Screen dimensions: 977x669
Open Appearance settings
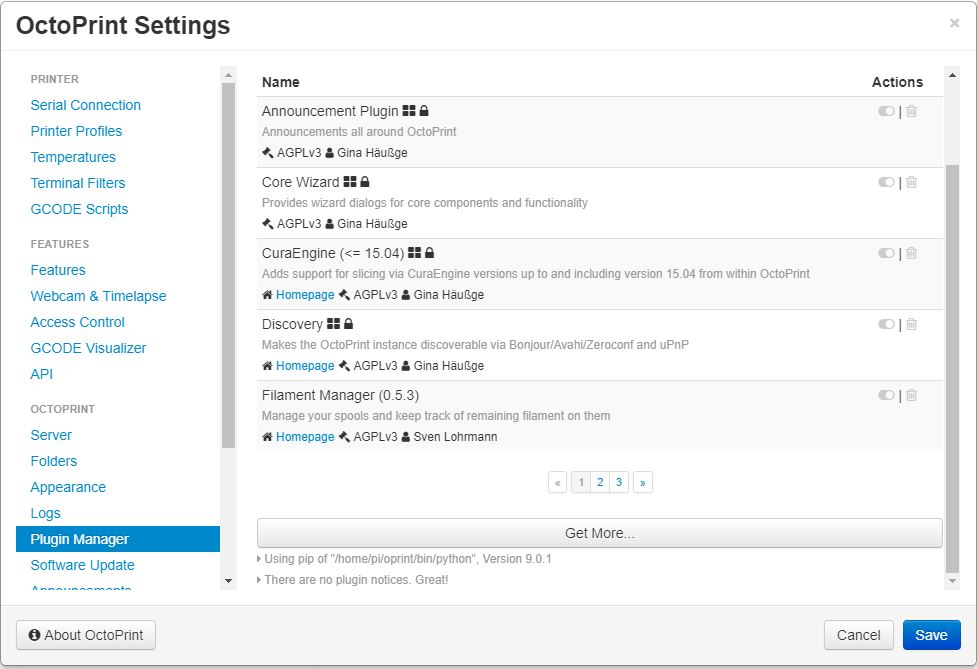coord(69,488)
